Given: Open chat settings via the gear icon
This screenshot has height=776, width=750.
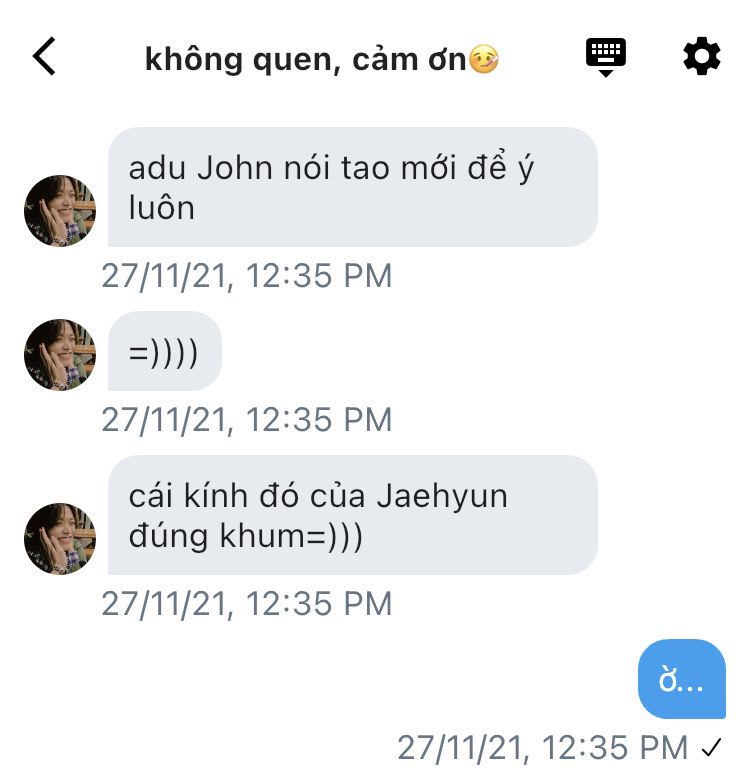Looking at the screenshot, I should [701, 55].
